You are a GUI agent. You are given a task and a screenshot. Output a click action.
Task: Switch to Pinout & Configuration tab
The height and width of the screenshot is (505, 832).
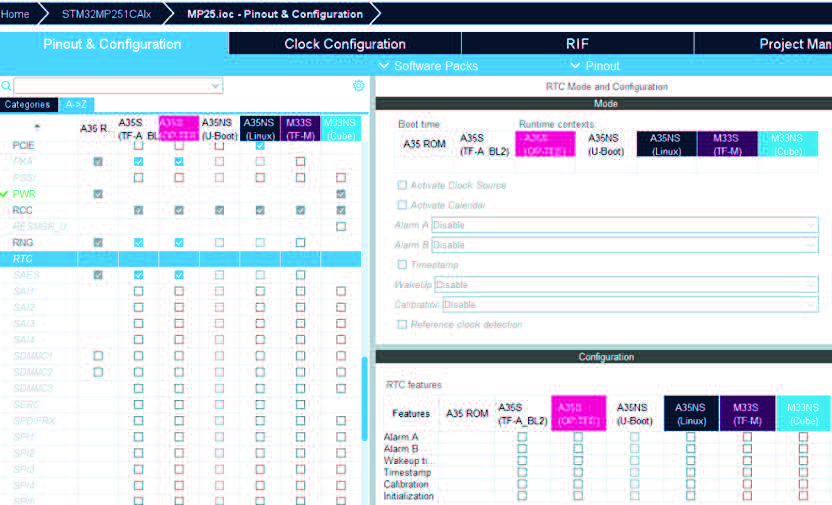pyautogui.click(x=112, y=44)
